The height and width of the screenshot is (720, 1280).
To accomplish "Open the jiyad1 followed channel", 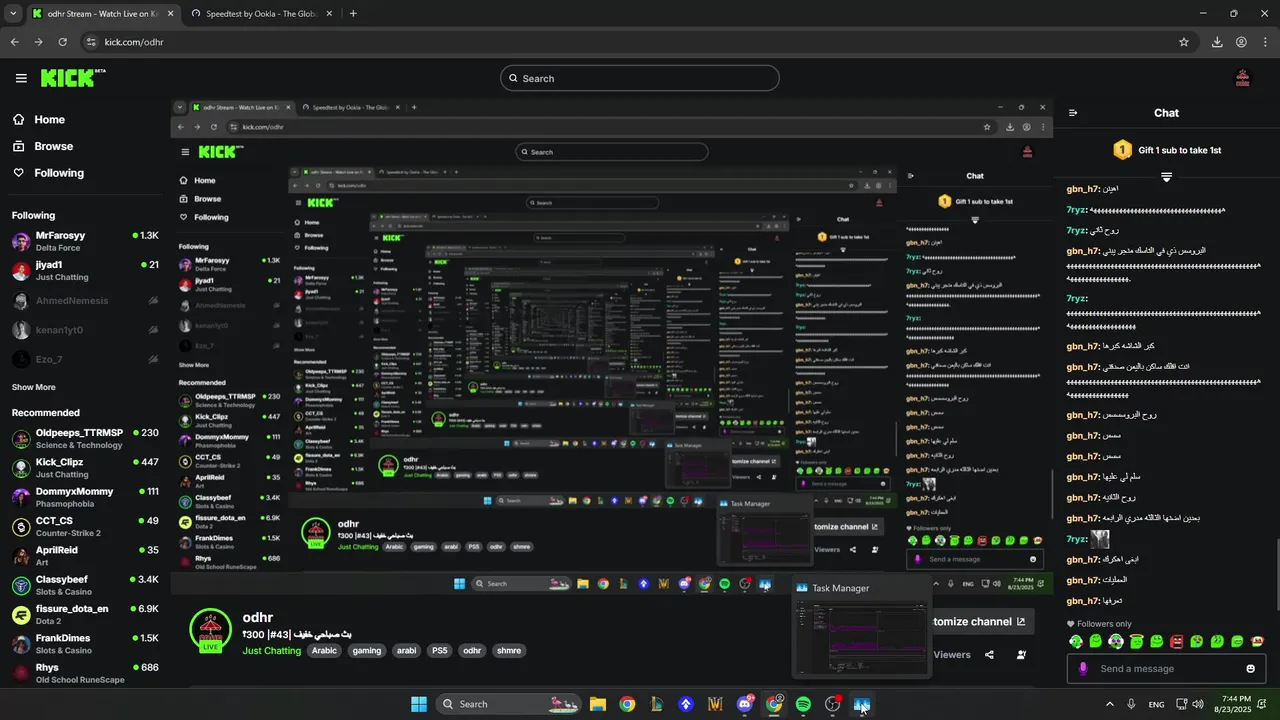I will [85, 271].
